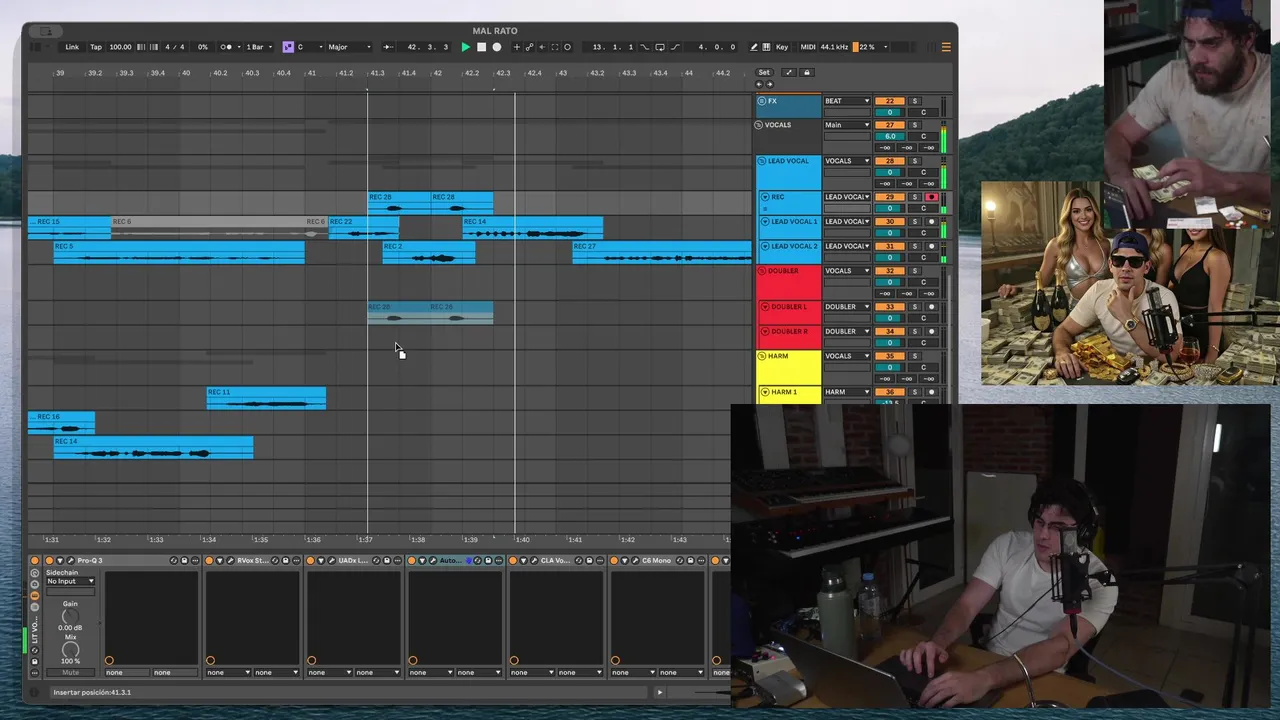The height and width of the screenshot is (720, 1280).
Task: Open the 1 Bar quantization dropdown
Action: coord(258,47)
